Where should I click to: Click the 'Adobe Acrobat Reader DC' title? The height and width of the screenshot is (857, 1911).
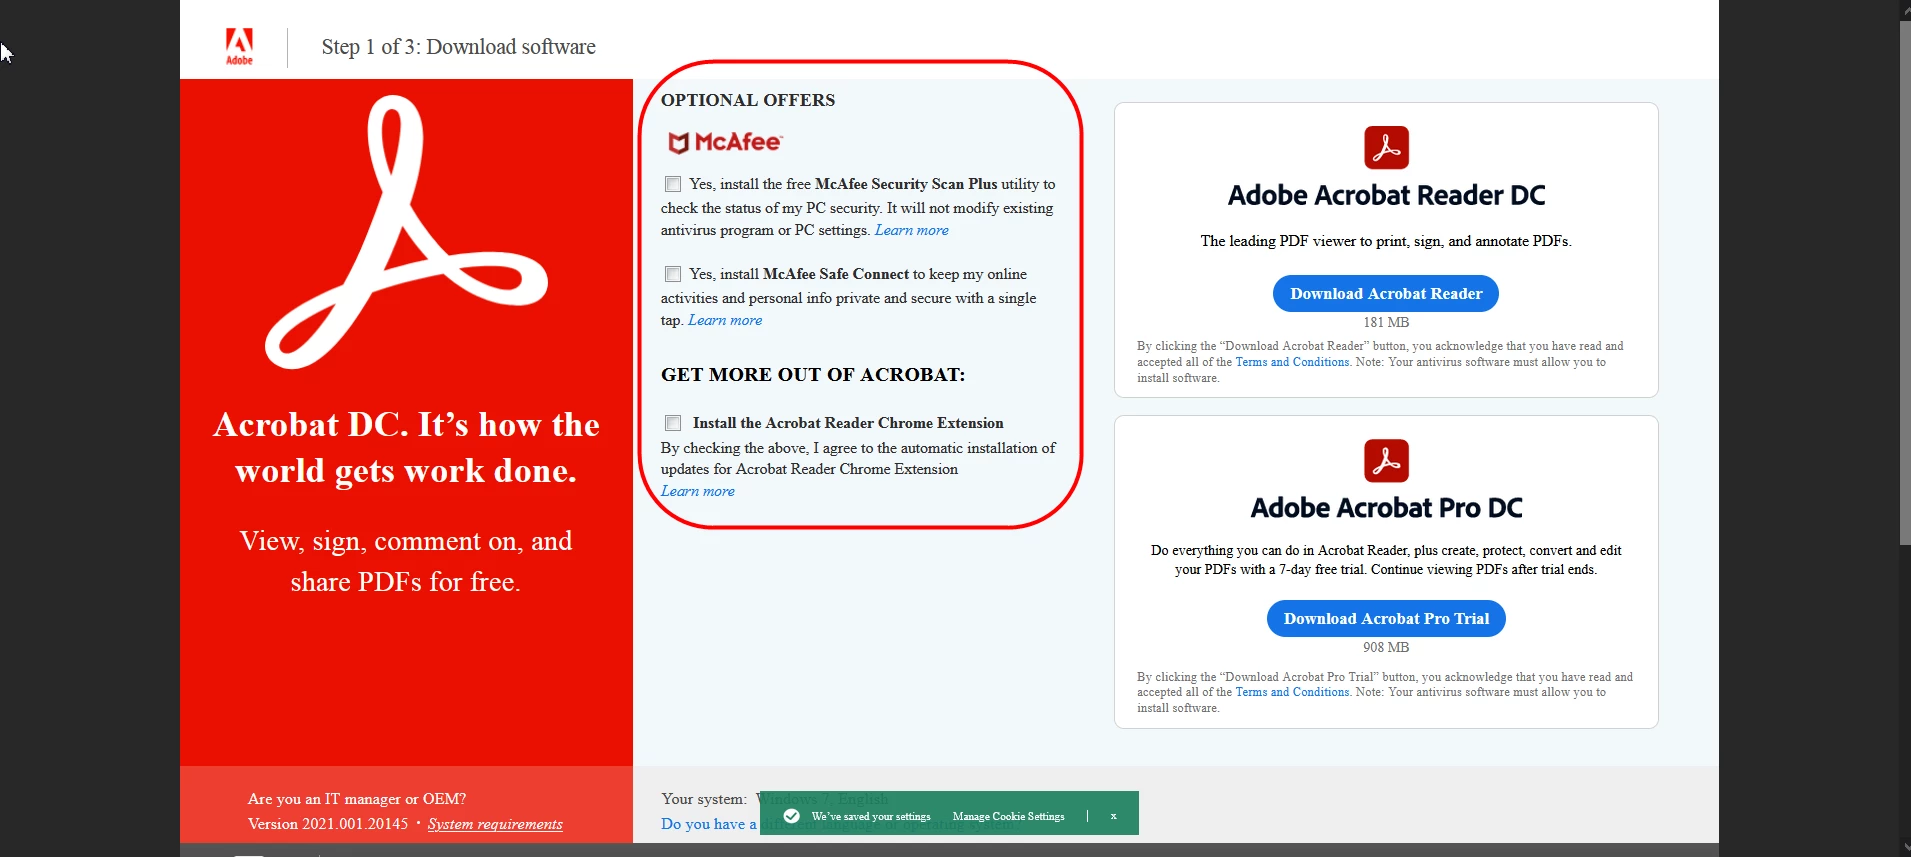click(x=1386, y=195)
